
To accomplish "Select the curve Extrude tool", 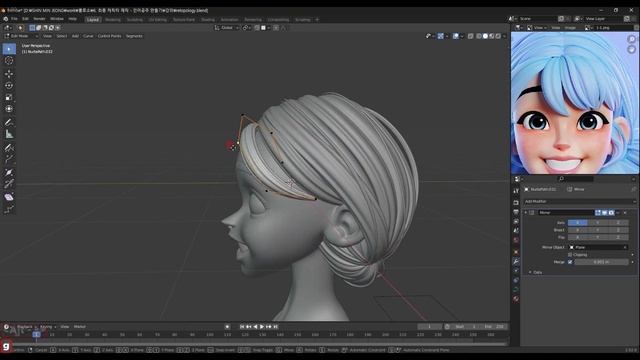I will (9, 159).
